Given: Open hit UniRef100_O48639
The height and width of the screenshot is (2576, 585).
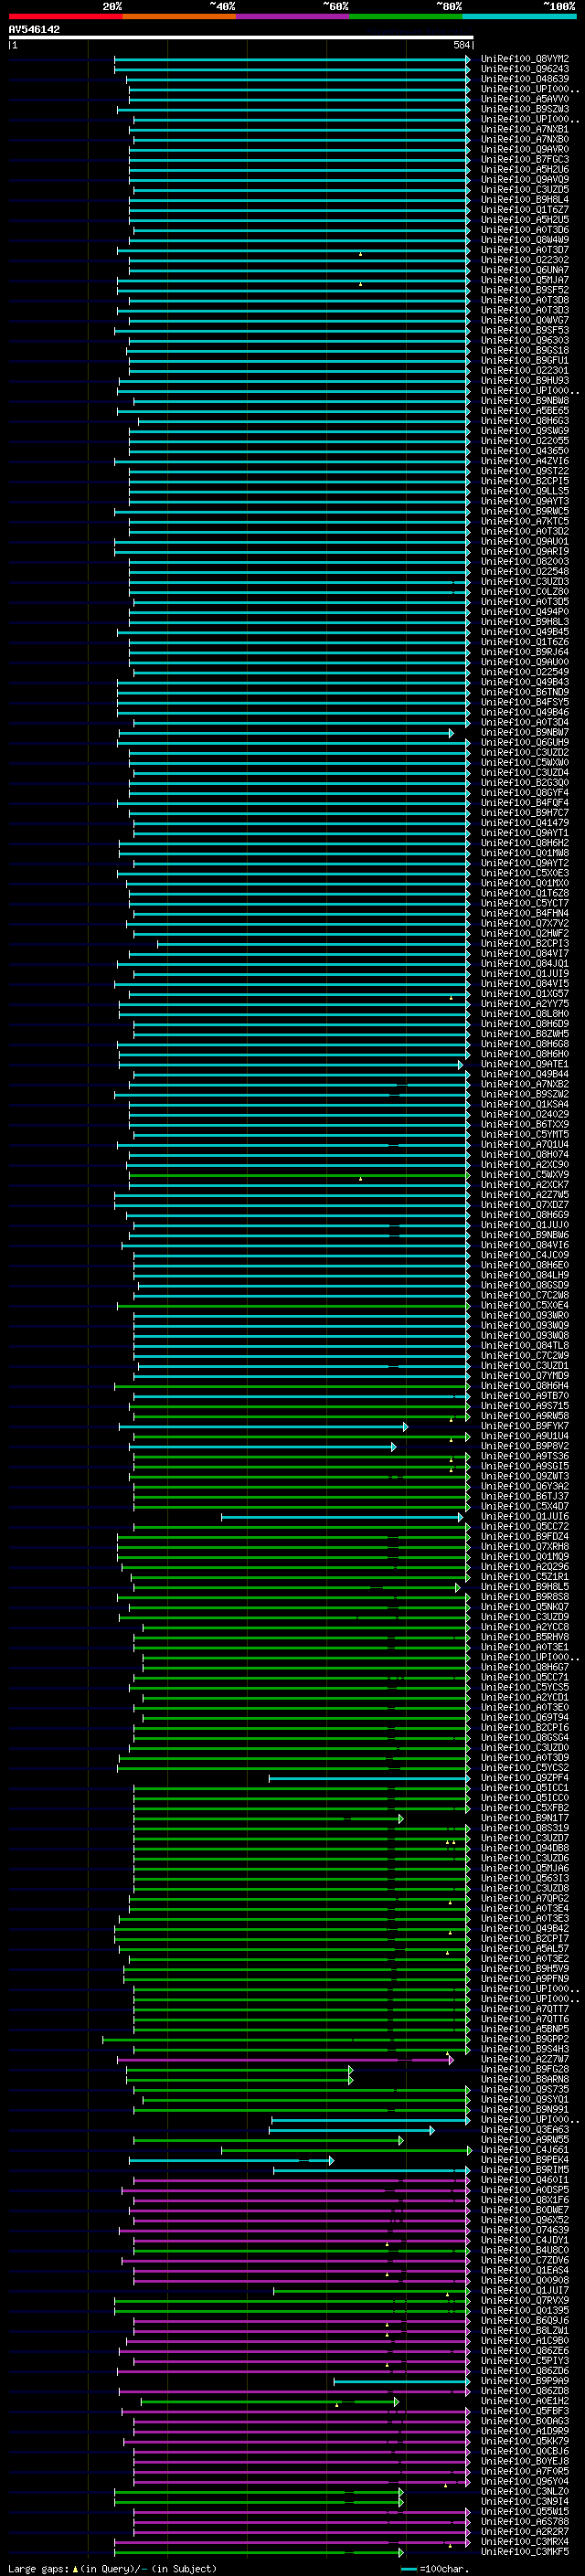Looking at the screenshot, I should click(525, 79).
